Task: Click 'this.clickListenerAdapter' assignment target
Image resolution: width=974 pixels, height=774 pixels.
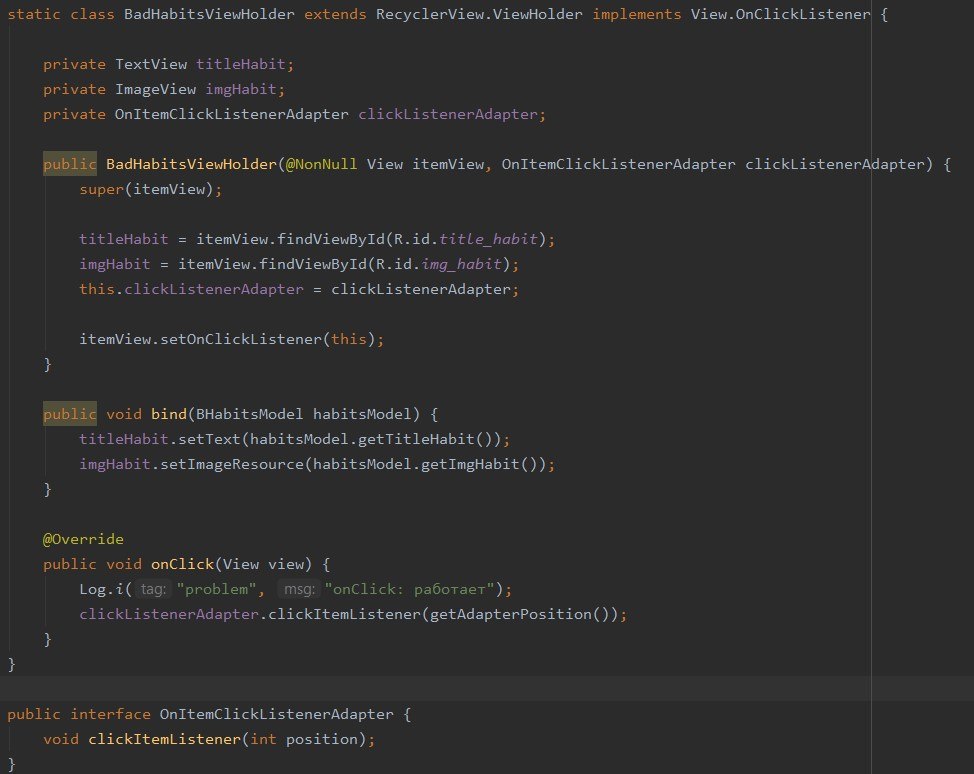Action: click(191, 289)
